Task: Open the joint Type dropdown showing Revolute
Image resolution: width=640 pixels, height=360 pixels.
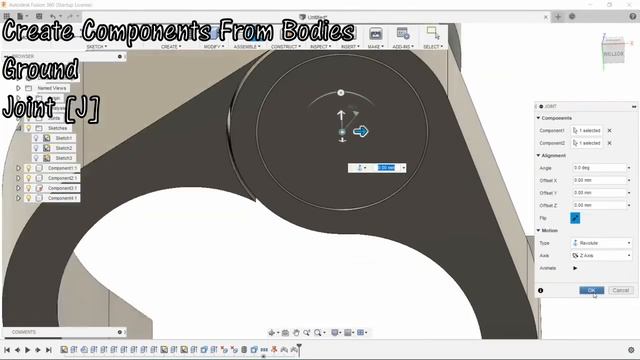Action: pos(601,243)
